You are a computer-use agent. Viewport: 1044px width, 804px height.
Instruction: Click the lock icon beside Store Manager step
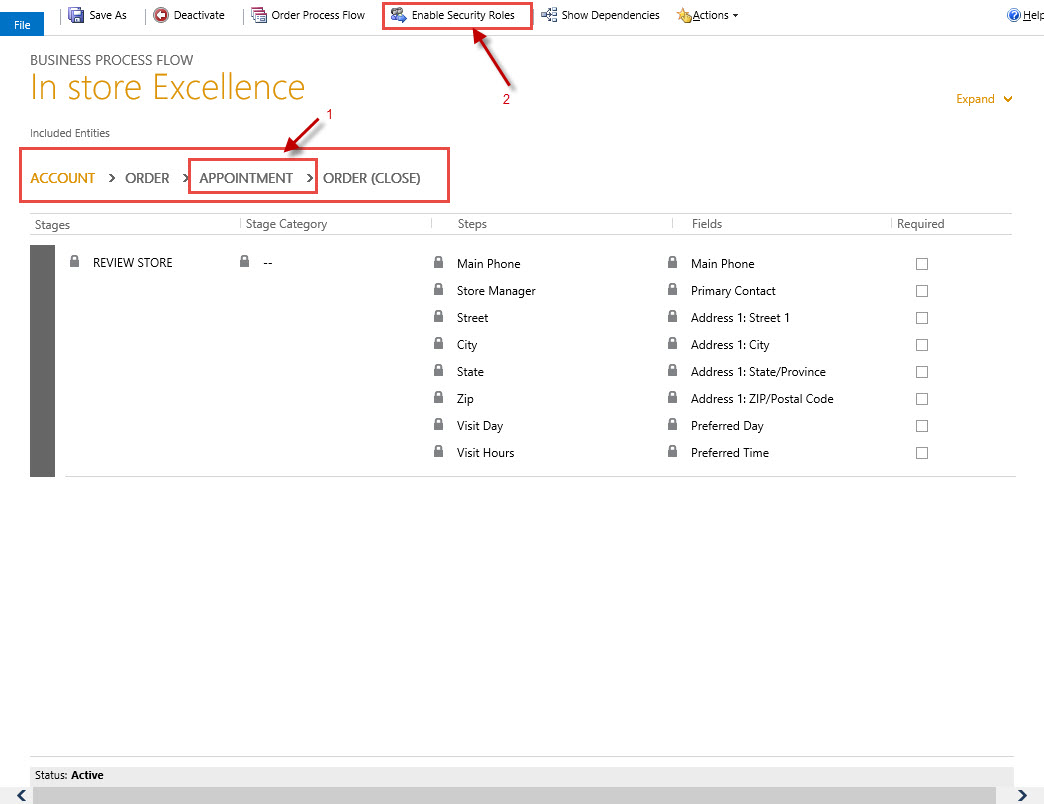pyautogui.click(x=438, y=290)
